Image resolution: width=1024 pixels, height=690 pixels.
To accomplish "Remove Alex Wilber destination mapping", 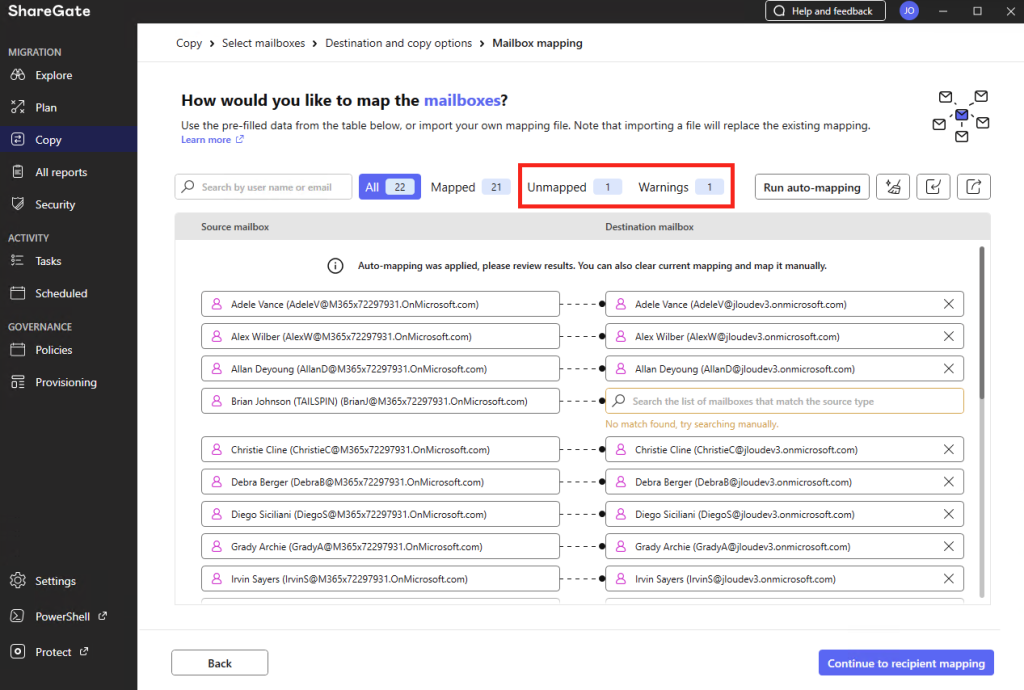I will [x=948, y=337].
